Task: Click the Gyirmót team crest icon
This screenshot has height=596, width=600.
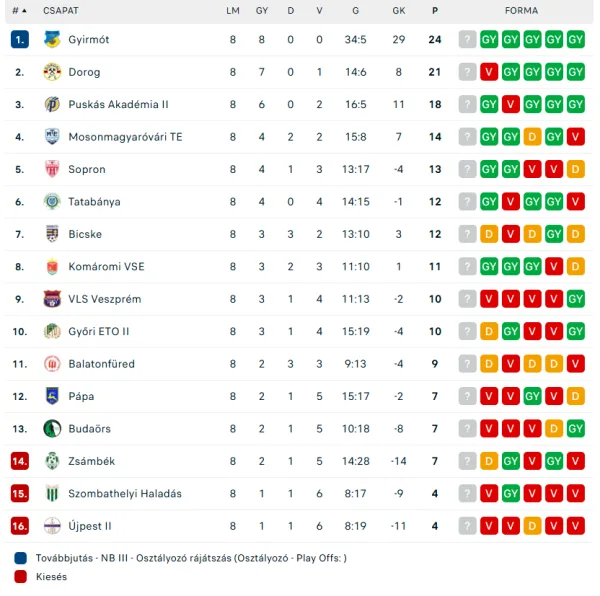Action: pyautogui.click(x=52, y=39)
